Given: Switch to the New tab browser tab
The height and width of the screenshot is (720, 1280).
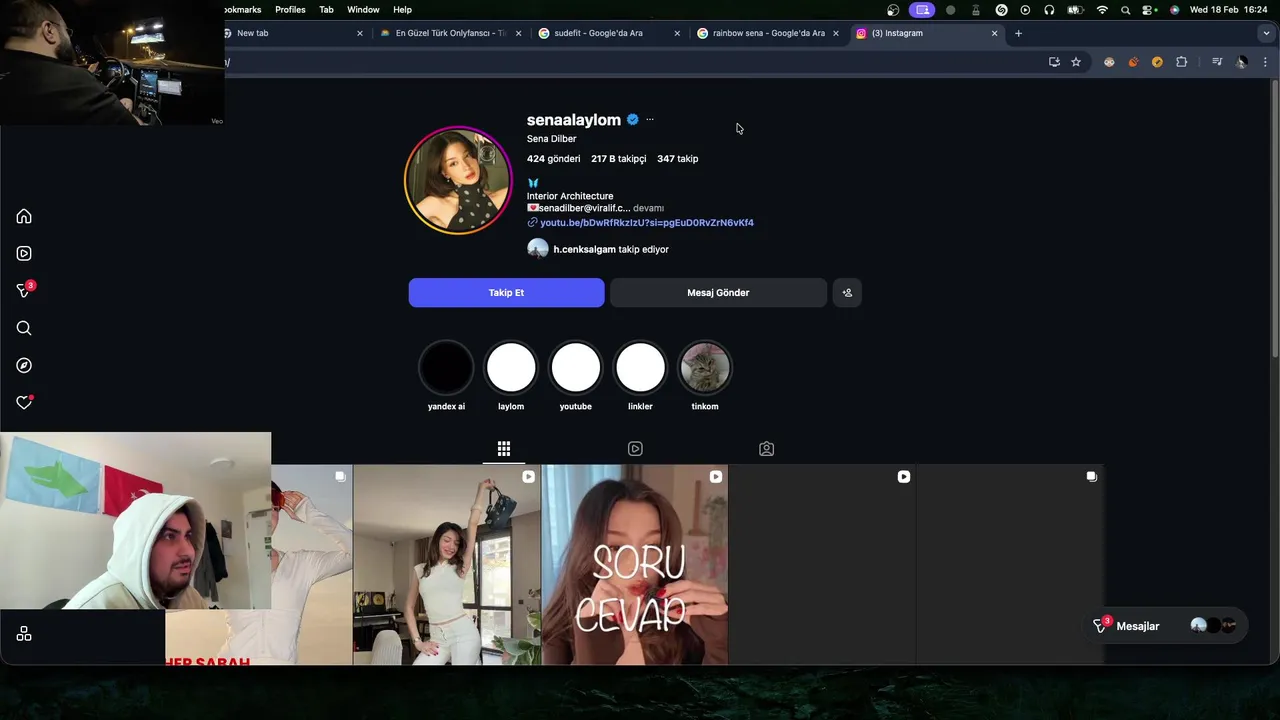Looking at the screenshot, I should click(290, 33).
